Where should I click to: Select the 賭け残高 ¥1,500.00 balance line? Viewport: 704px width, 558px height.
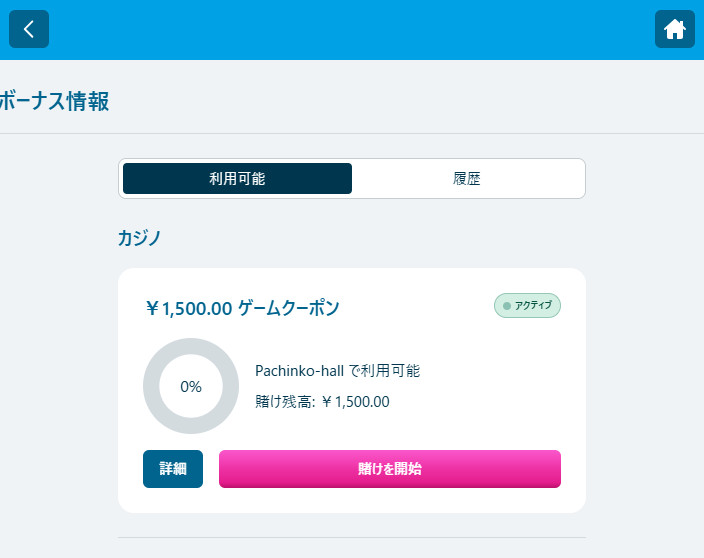pos(322,401)
